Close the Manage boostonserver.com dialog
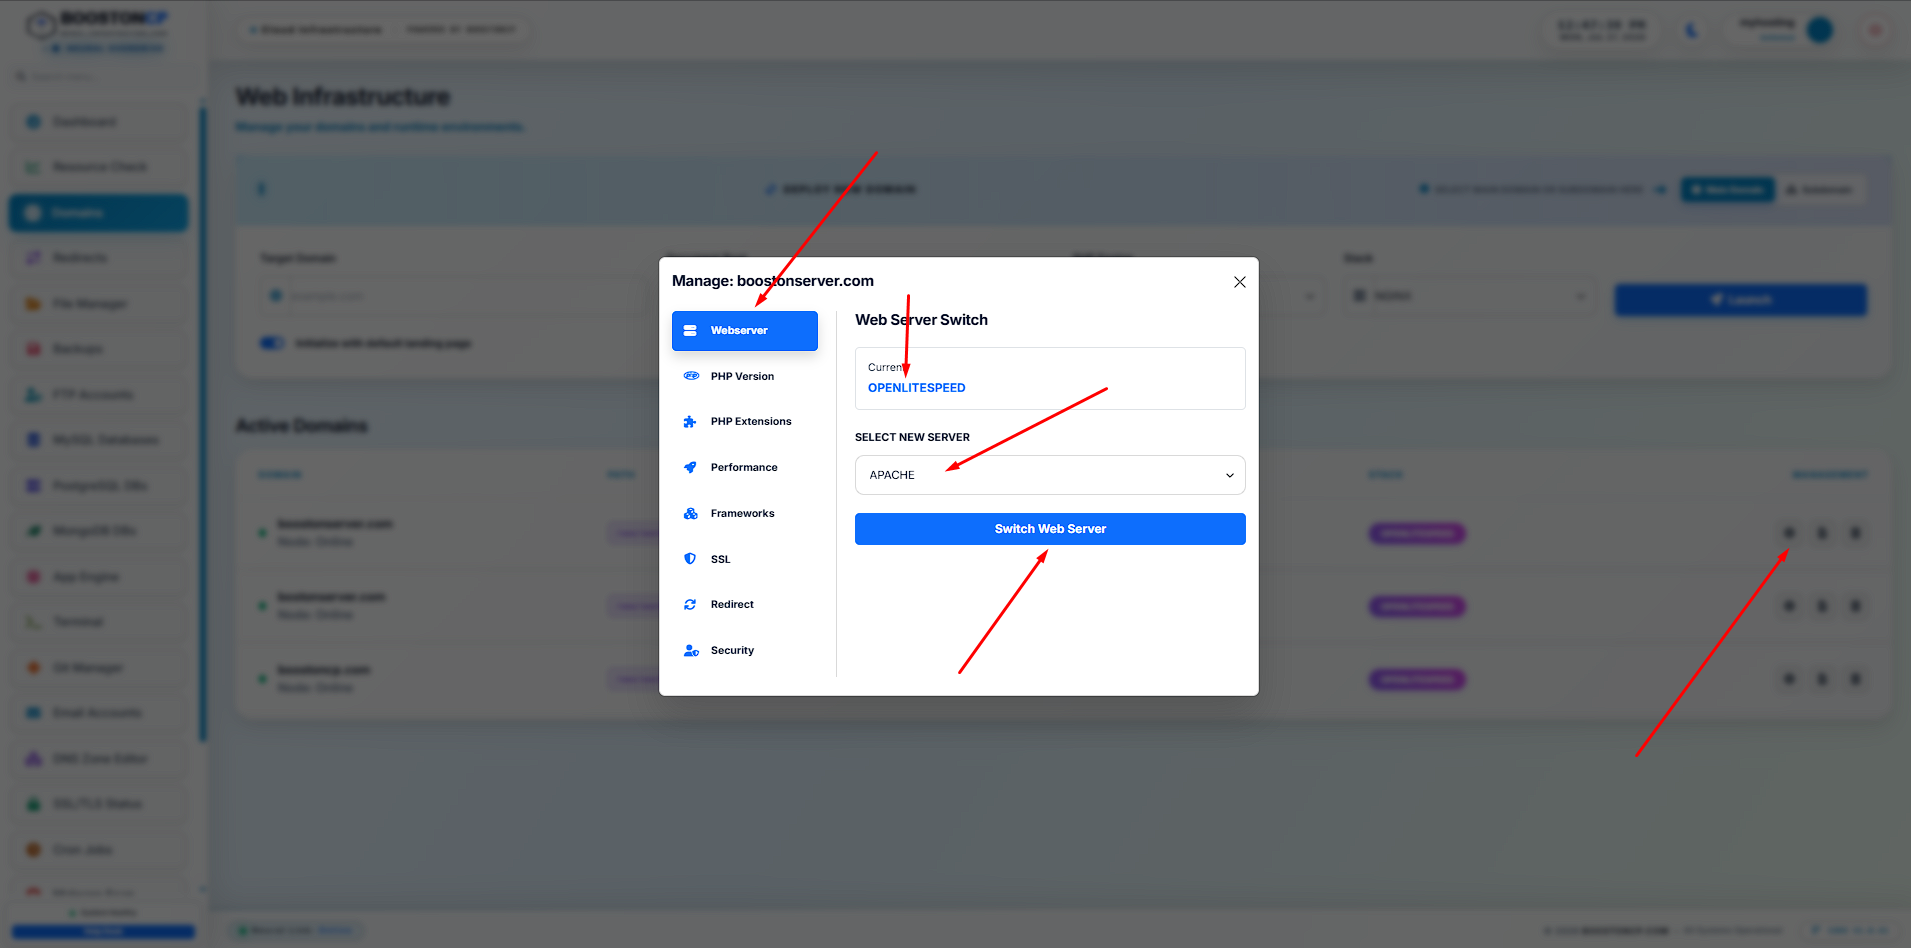The image size is (1911, 948). (1240, 282)
